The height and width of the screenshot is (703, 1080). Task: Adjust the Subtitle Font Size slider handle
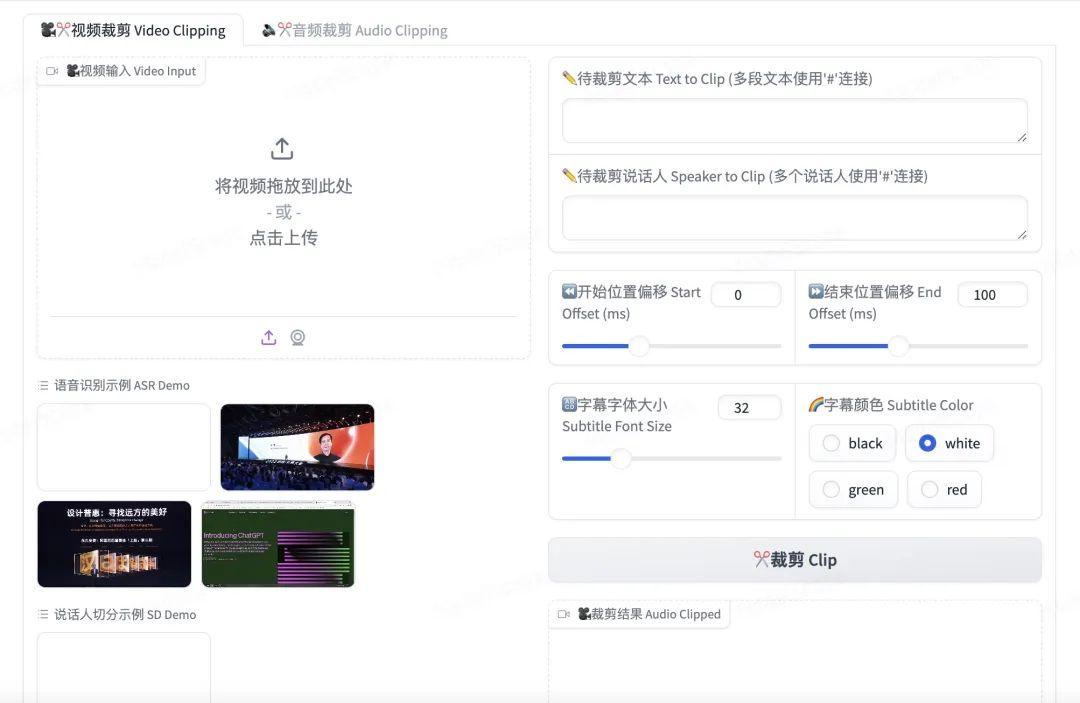coord(621,458)
